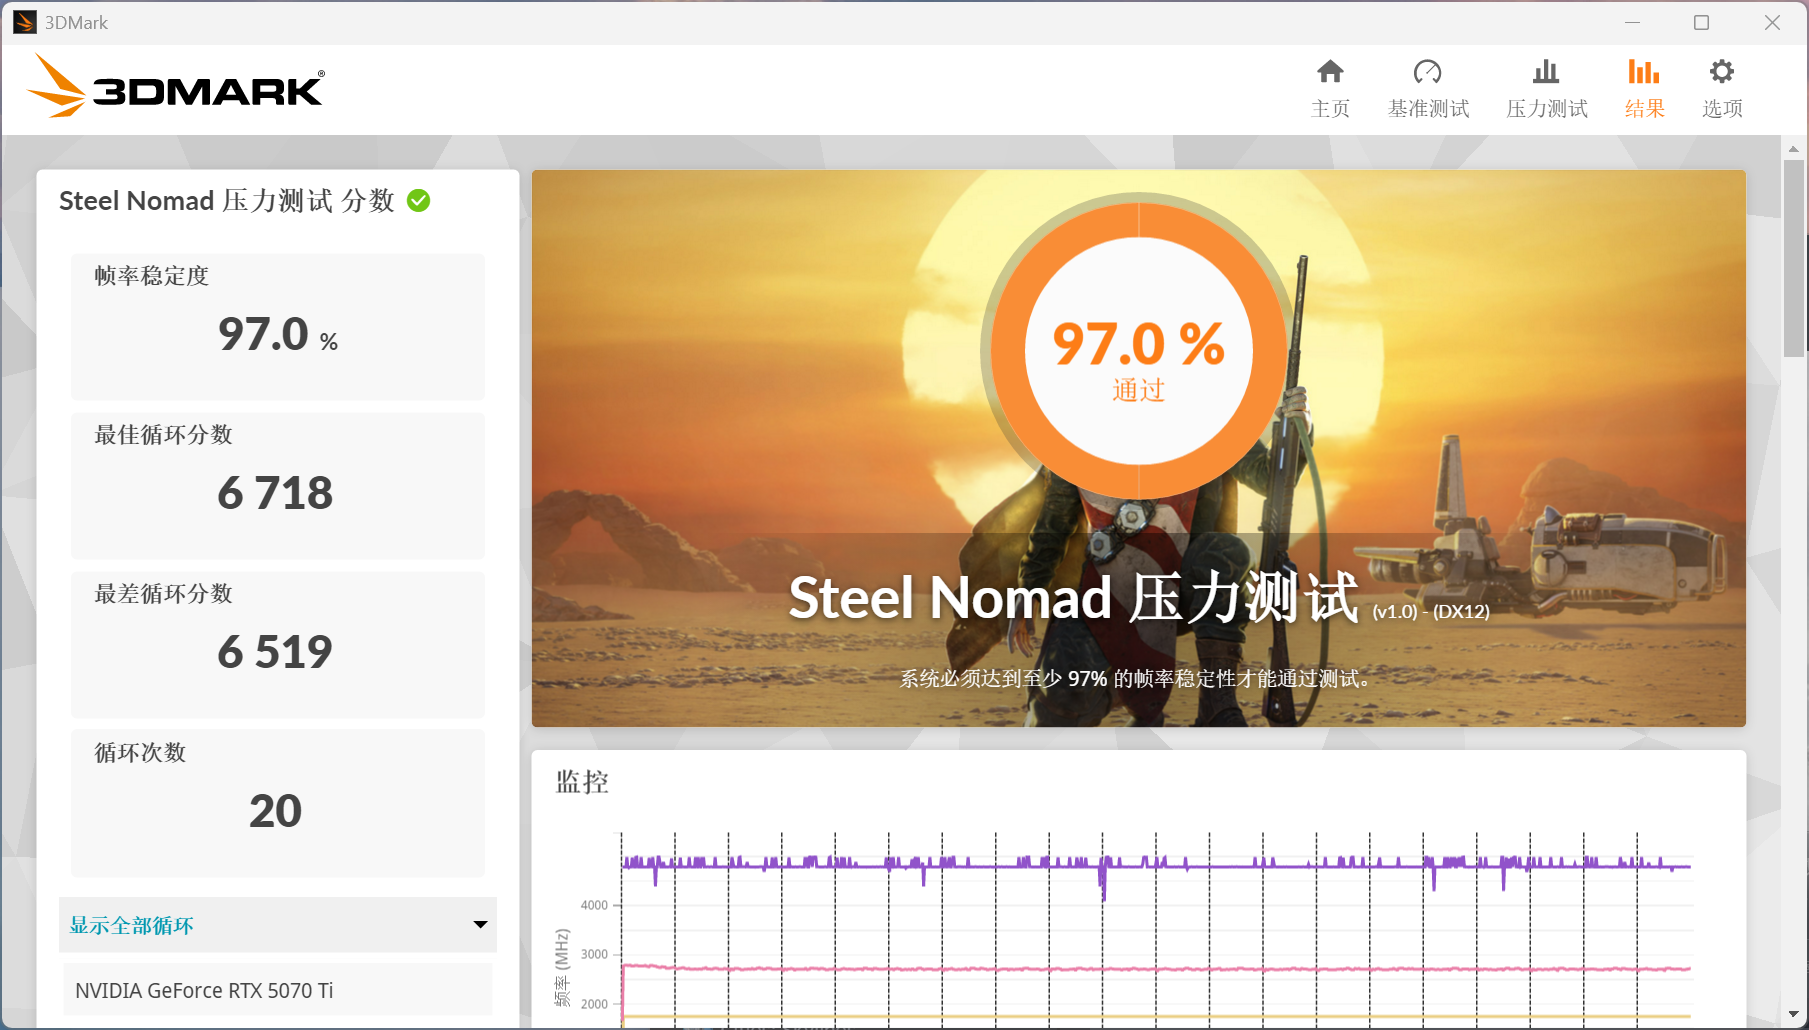The width and height of the screenshot is (1809, 1030).
Task: Click the scrollbar up arrow
Action: [x=1794, y=148]
